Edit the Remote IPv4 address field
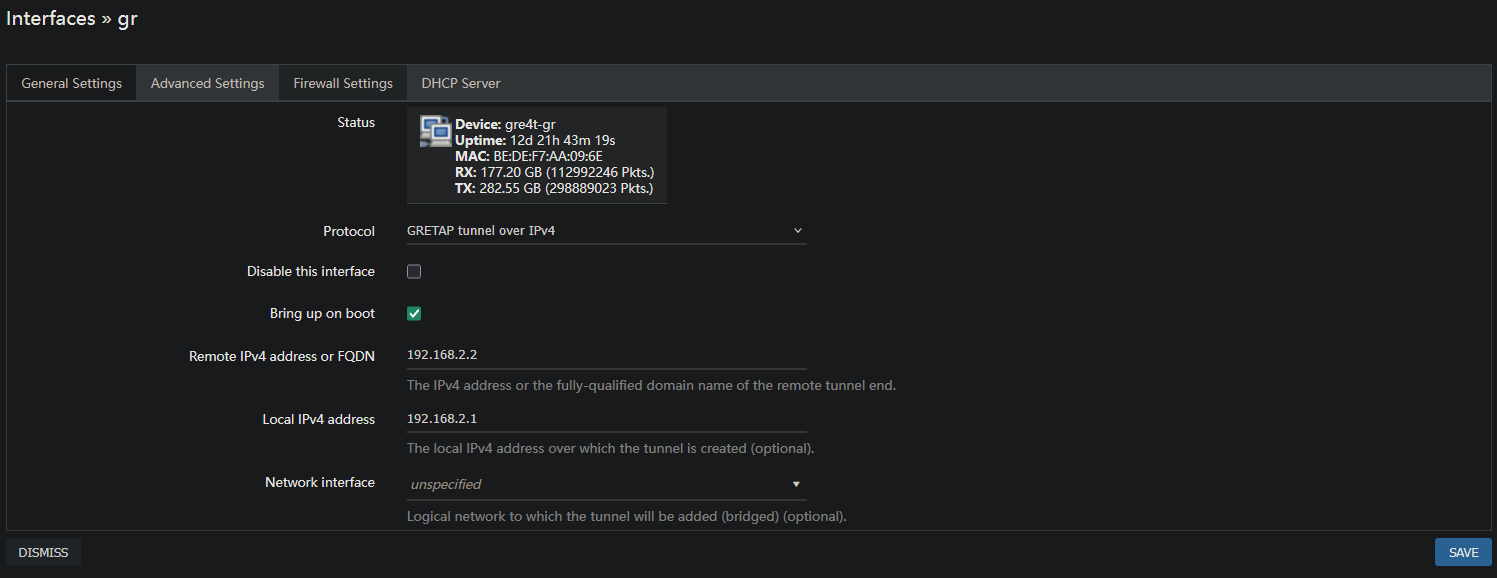Image resolution: width=1497 pixels, height=578 pixels. tap(605, 353)
